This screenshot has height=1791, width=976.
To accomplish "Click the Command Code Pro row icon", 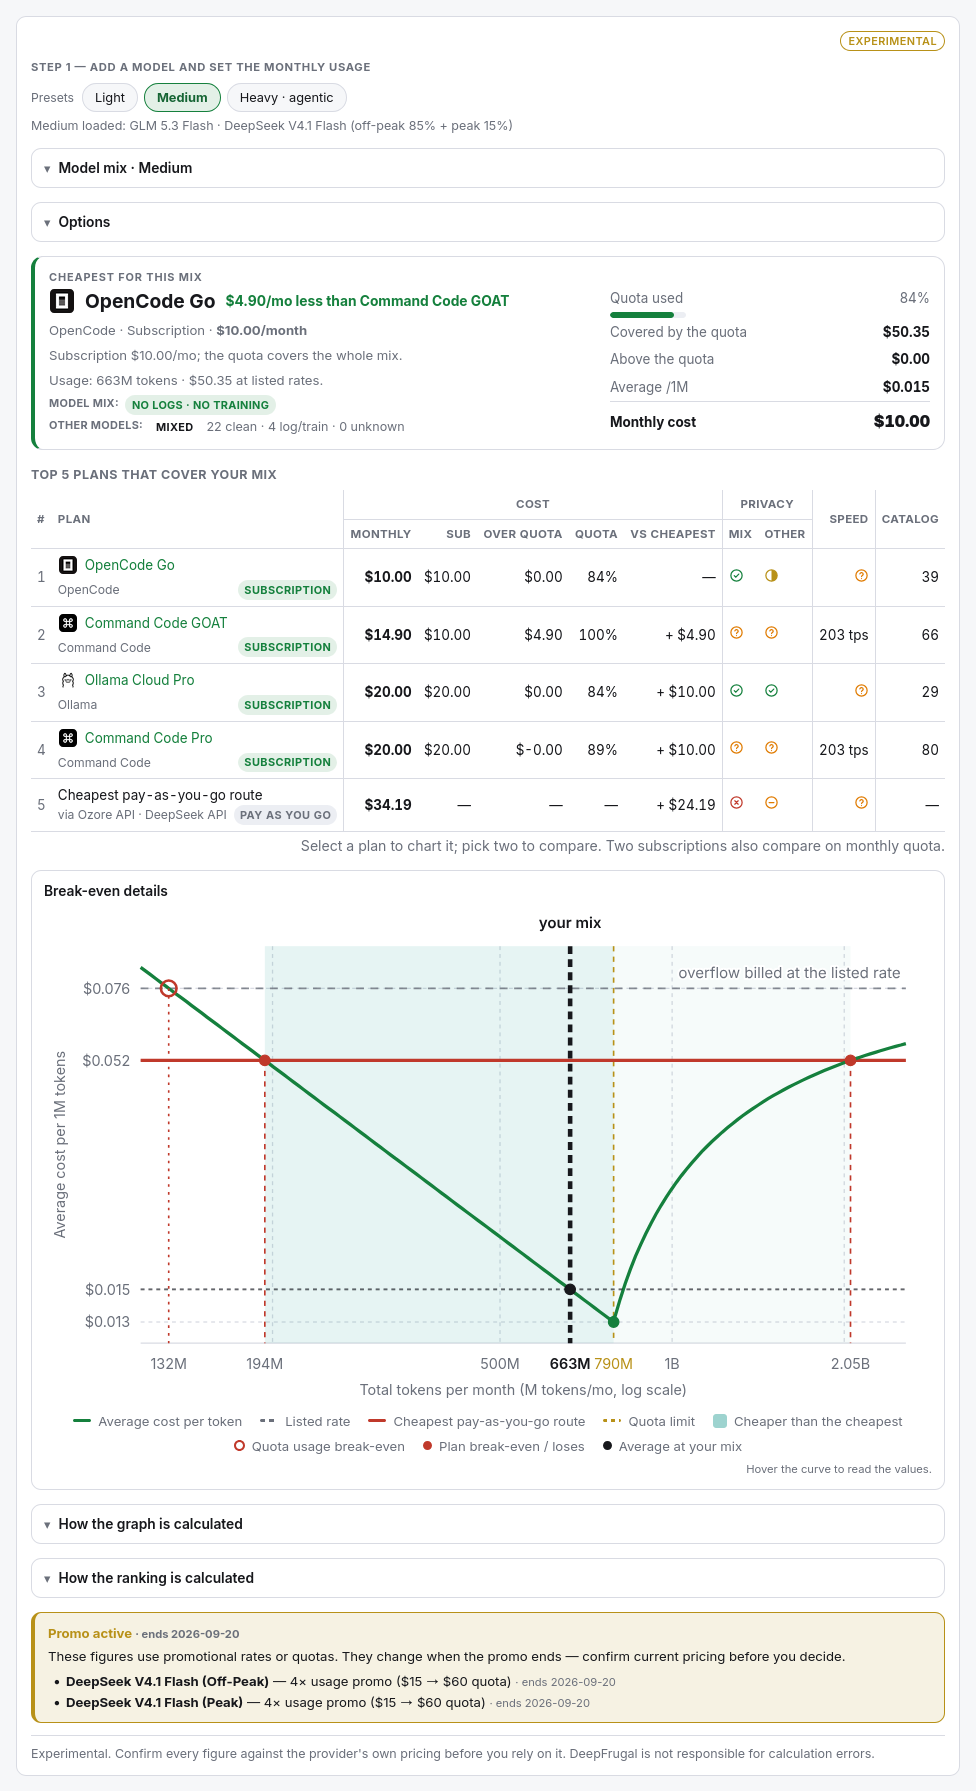I will tap(67, 738).
